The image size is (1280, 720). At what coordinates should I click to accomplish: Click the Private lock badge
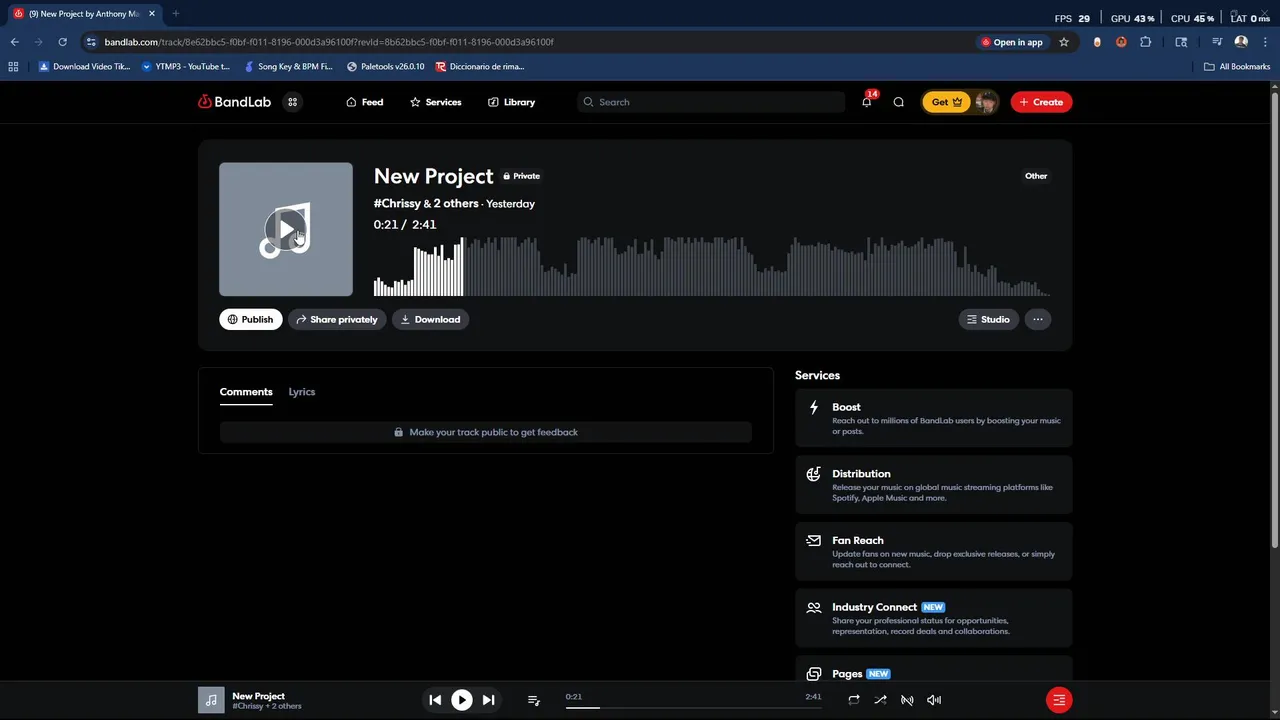coord(521,176)
